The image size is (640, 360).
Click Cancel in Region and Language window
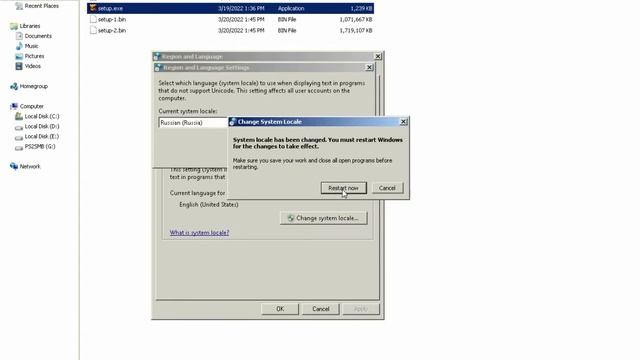pyautogui.click(x=321, y=309)
